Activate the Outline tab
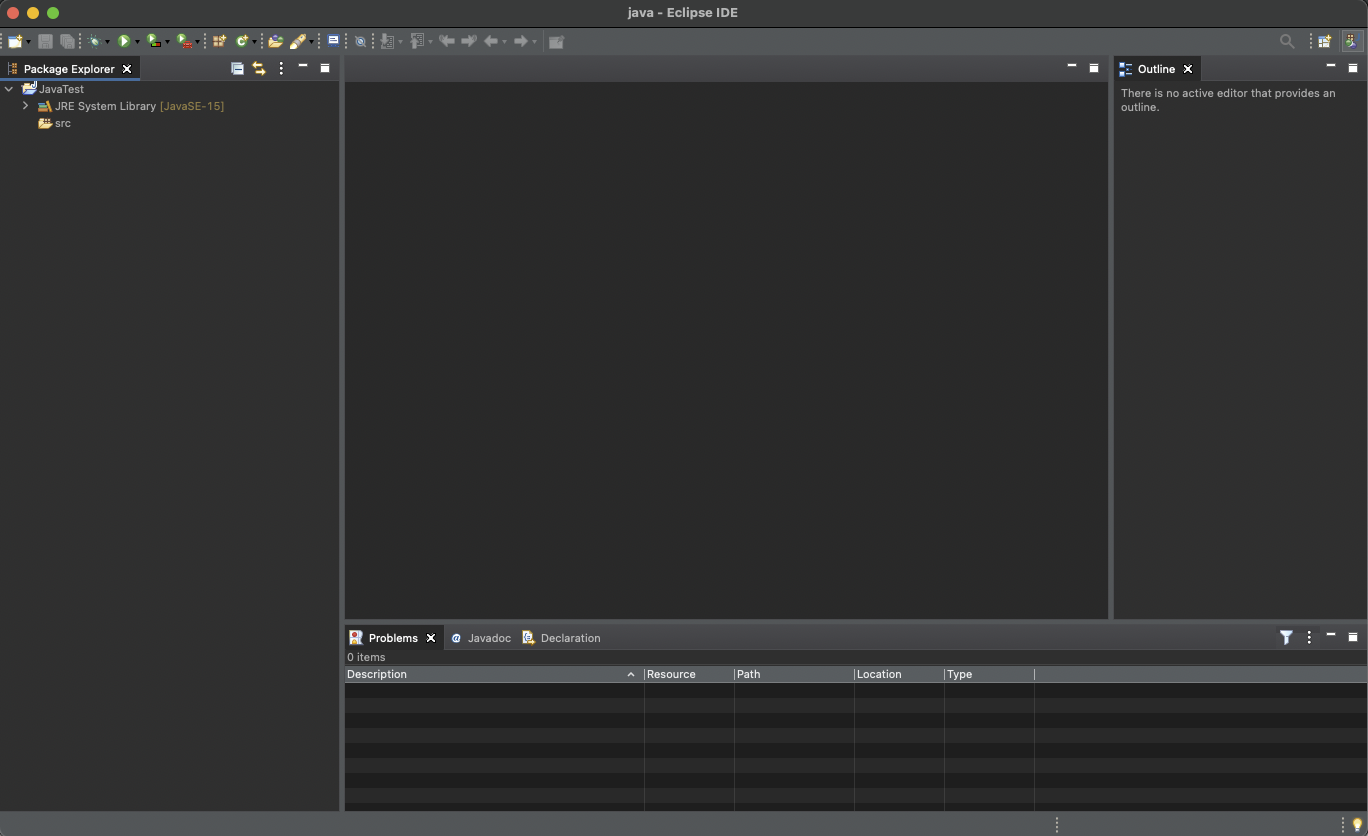The width and height of the screenshot is (1368, 836). 1156,69
